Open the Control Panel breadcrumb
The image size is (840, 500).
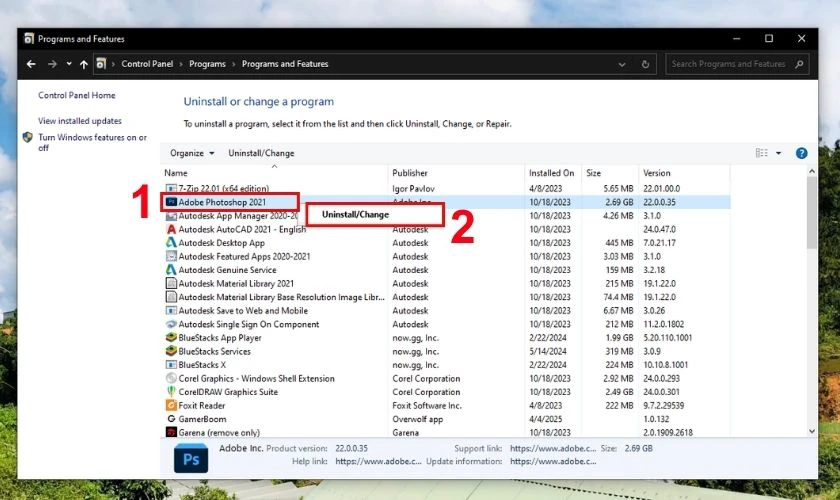[147, 64]
